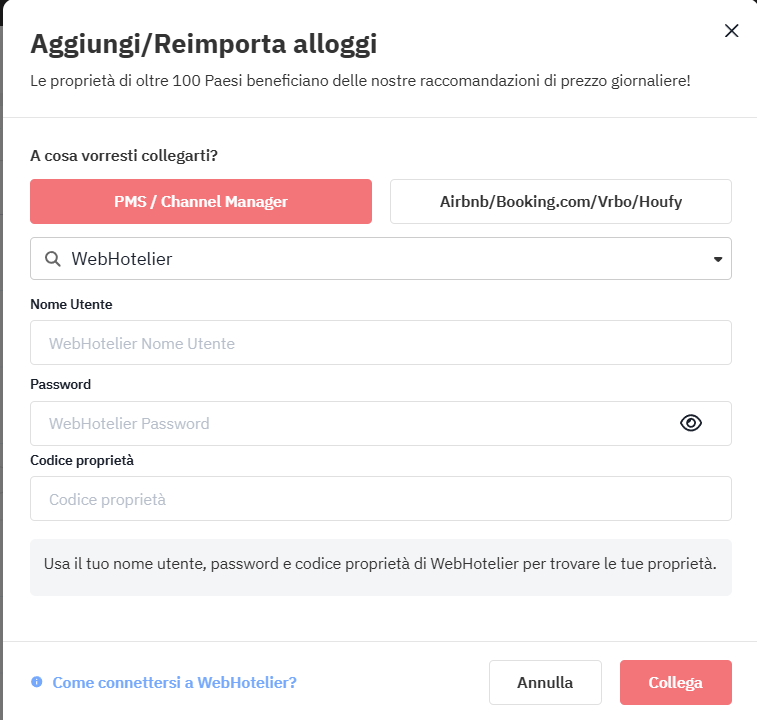
Task: Focus the Codice proprietà input field
Action: tap(380, 499)
